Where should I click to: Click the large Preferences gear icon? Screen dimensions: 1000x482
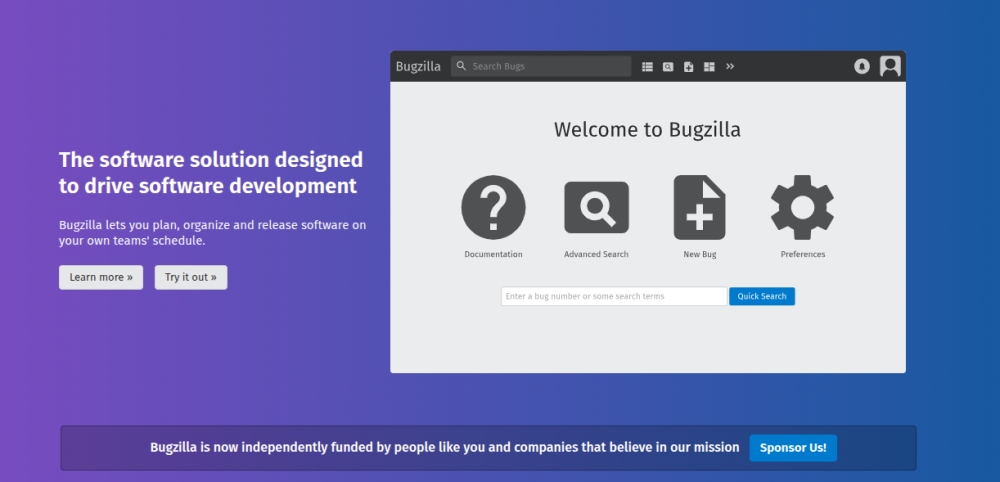[x=802, y=207]
